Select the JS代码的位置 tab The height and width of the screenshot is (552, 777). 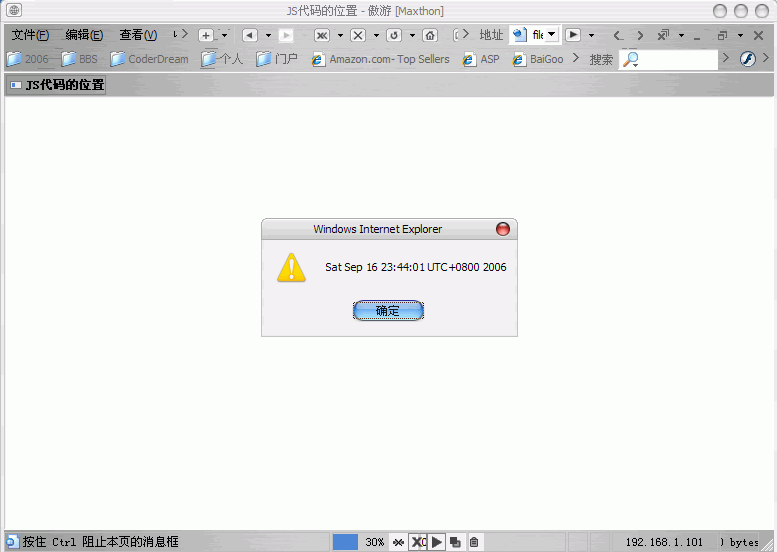click(x=56, y=85)
